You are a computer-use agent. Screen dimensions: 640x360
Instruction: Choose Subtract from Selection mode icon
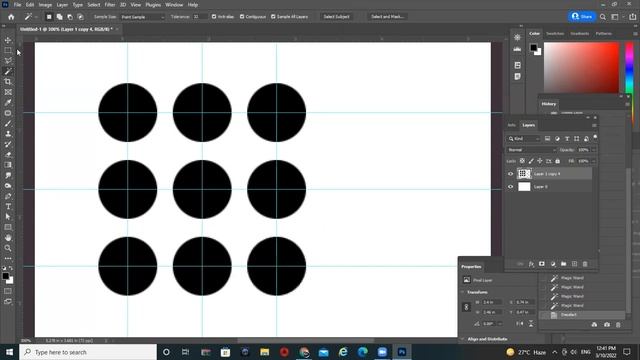point(70,17)
